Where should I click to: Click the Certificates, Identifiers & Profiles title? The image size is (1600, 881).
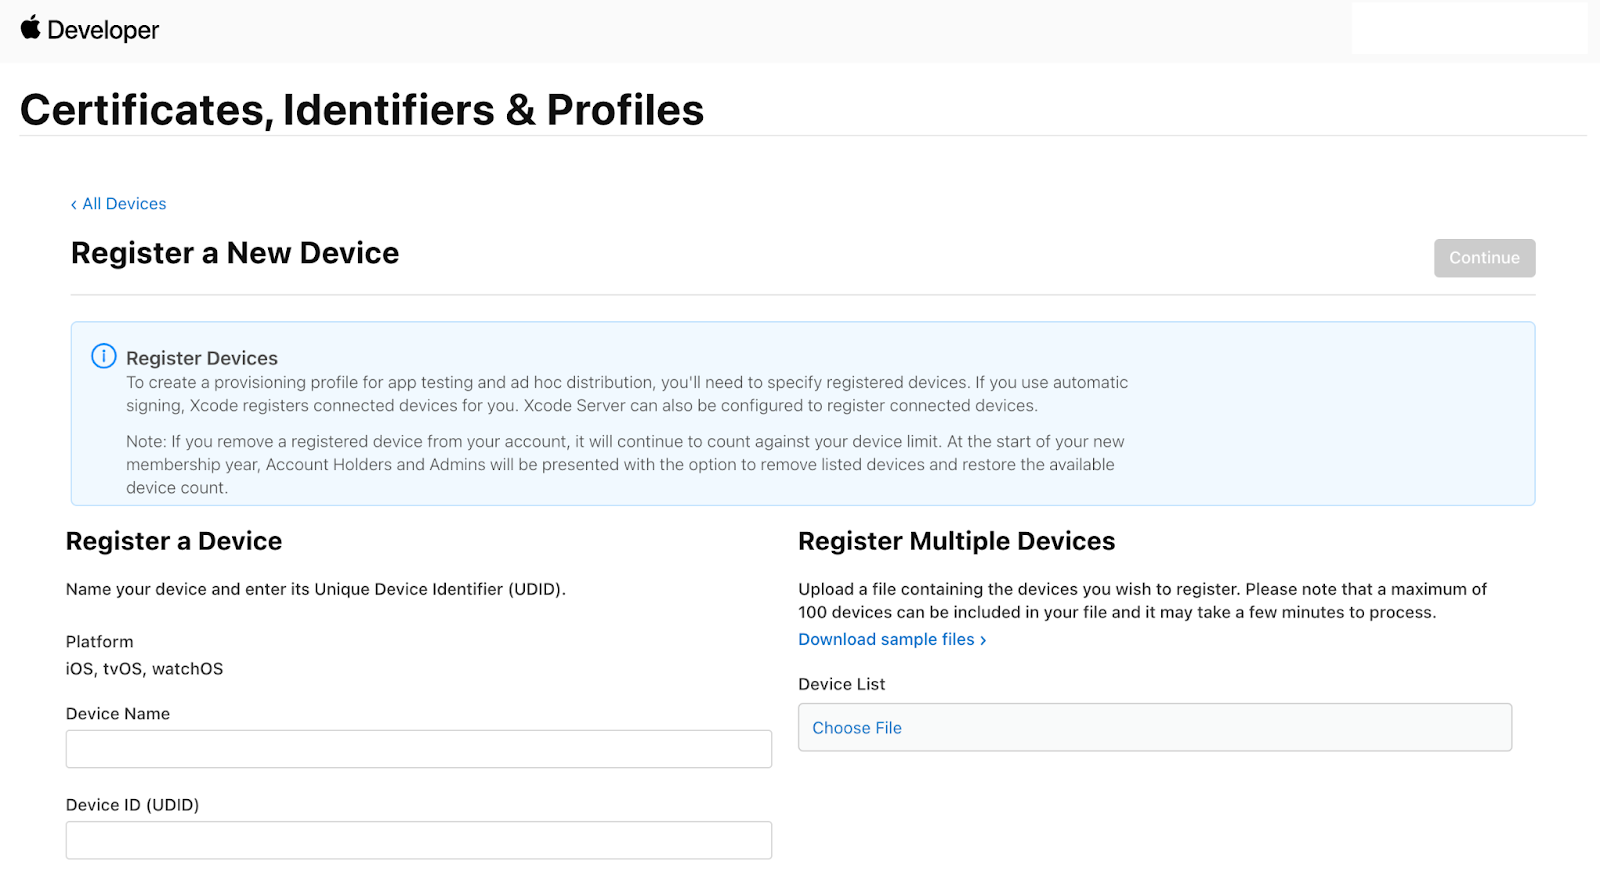pos(362,110)
